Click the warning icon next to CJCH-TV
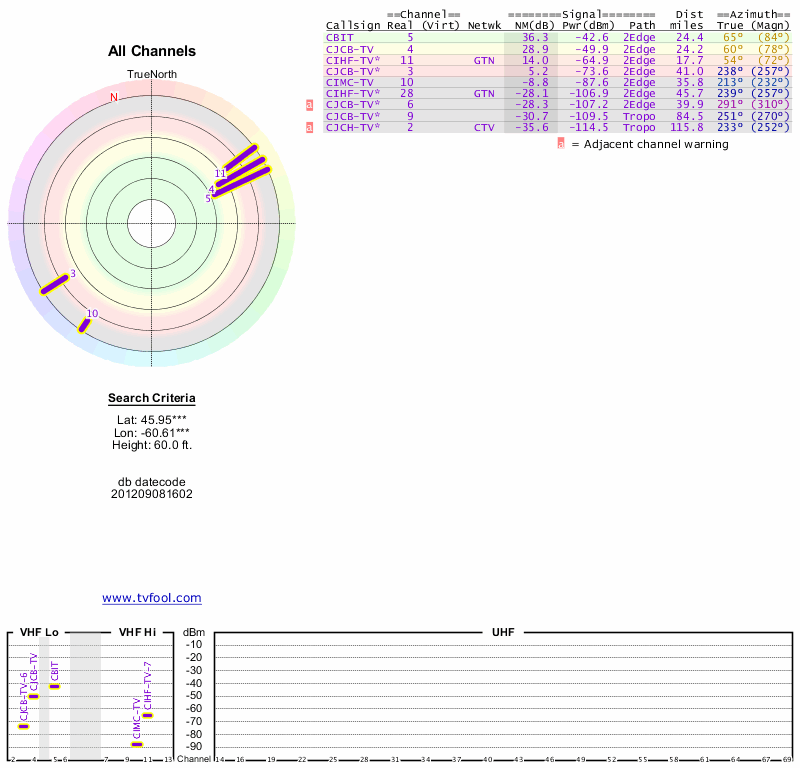 [x=310, y=128]
